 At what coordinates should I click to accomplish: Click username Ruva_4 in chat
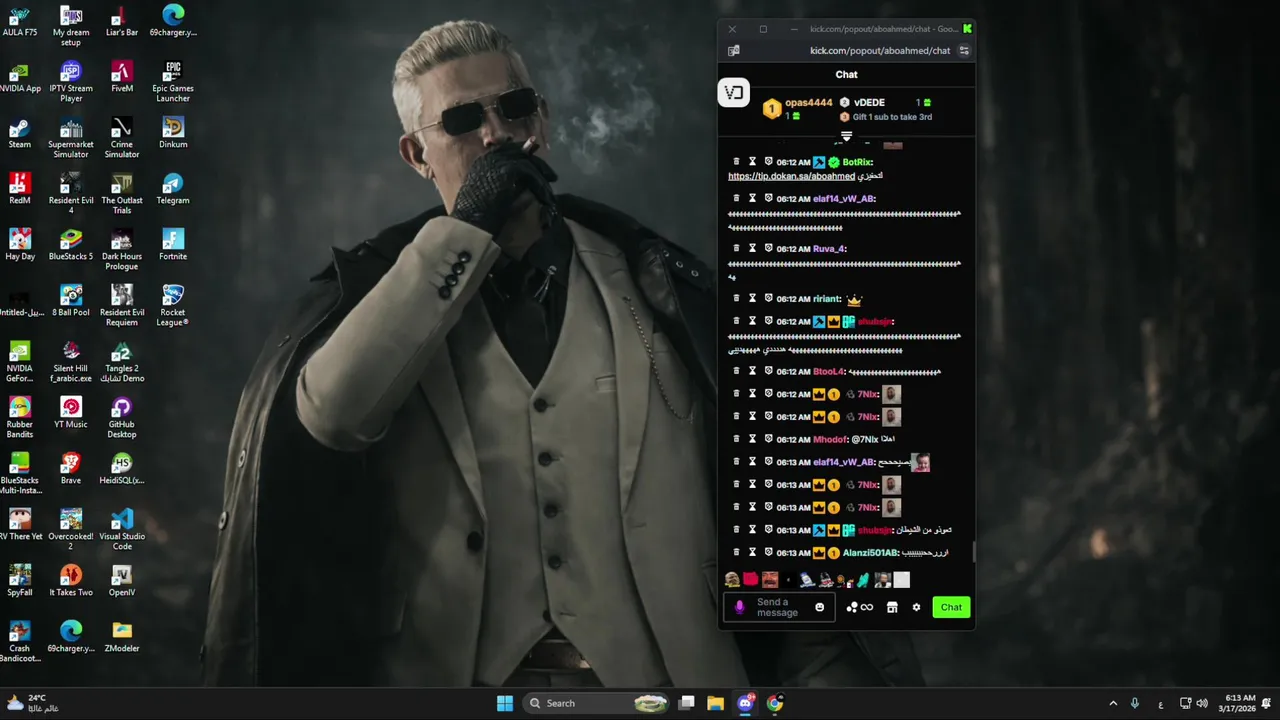pyautogui.click(x=829, y=249)
